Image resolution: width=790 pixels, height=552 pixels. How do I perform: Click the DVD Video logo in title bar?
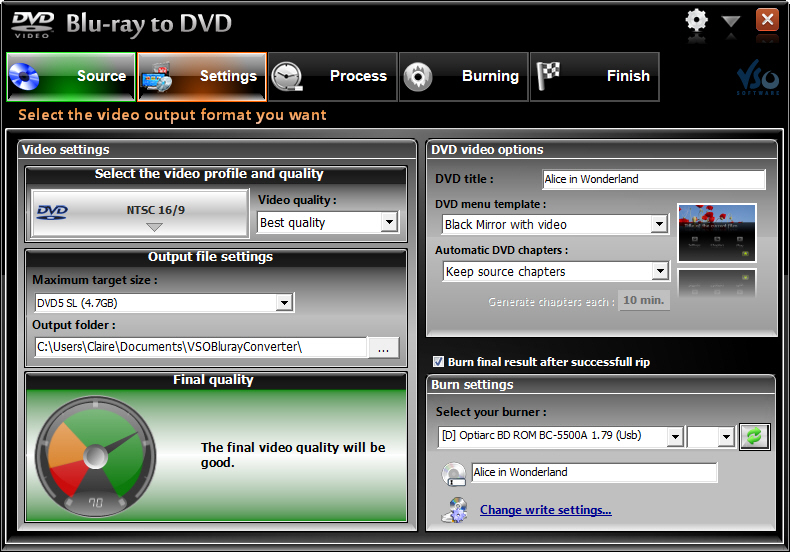[33, 23]
